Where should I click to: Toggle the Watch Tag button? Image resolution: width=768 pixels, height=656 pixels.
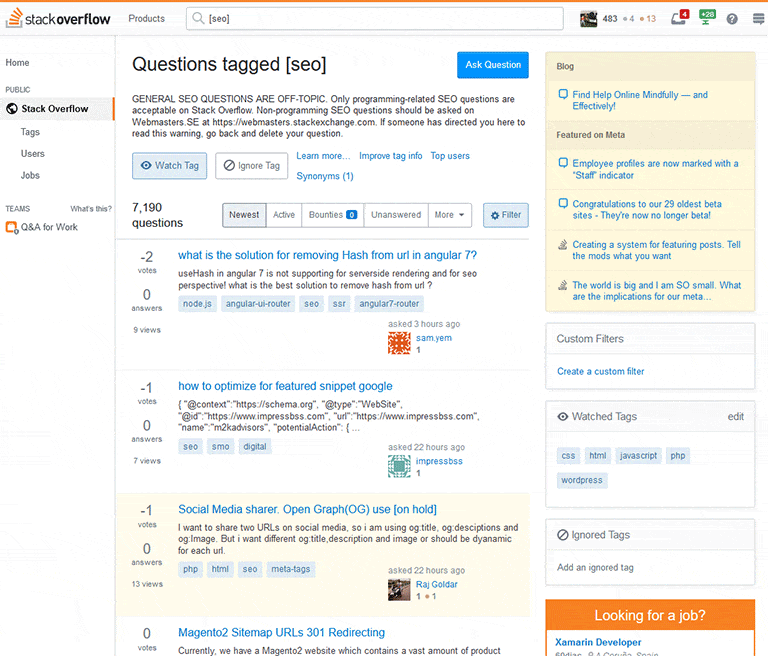point(169,166)
